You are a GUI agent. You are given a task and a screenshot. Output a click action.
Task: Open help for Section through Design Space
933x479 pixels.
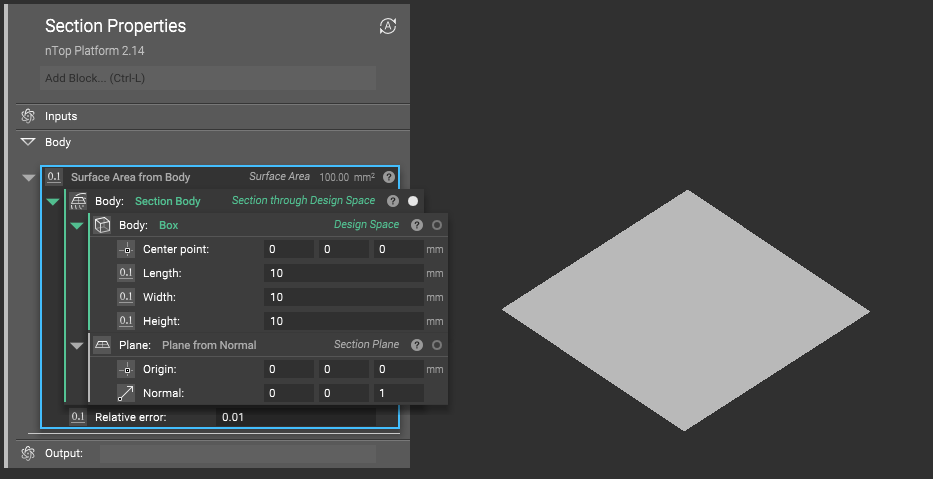pos(393,201)
